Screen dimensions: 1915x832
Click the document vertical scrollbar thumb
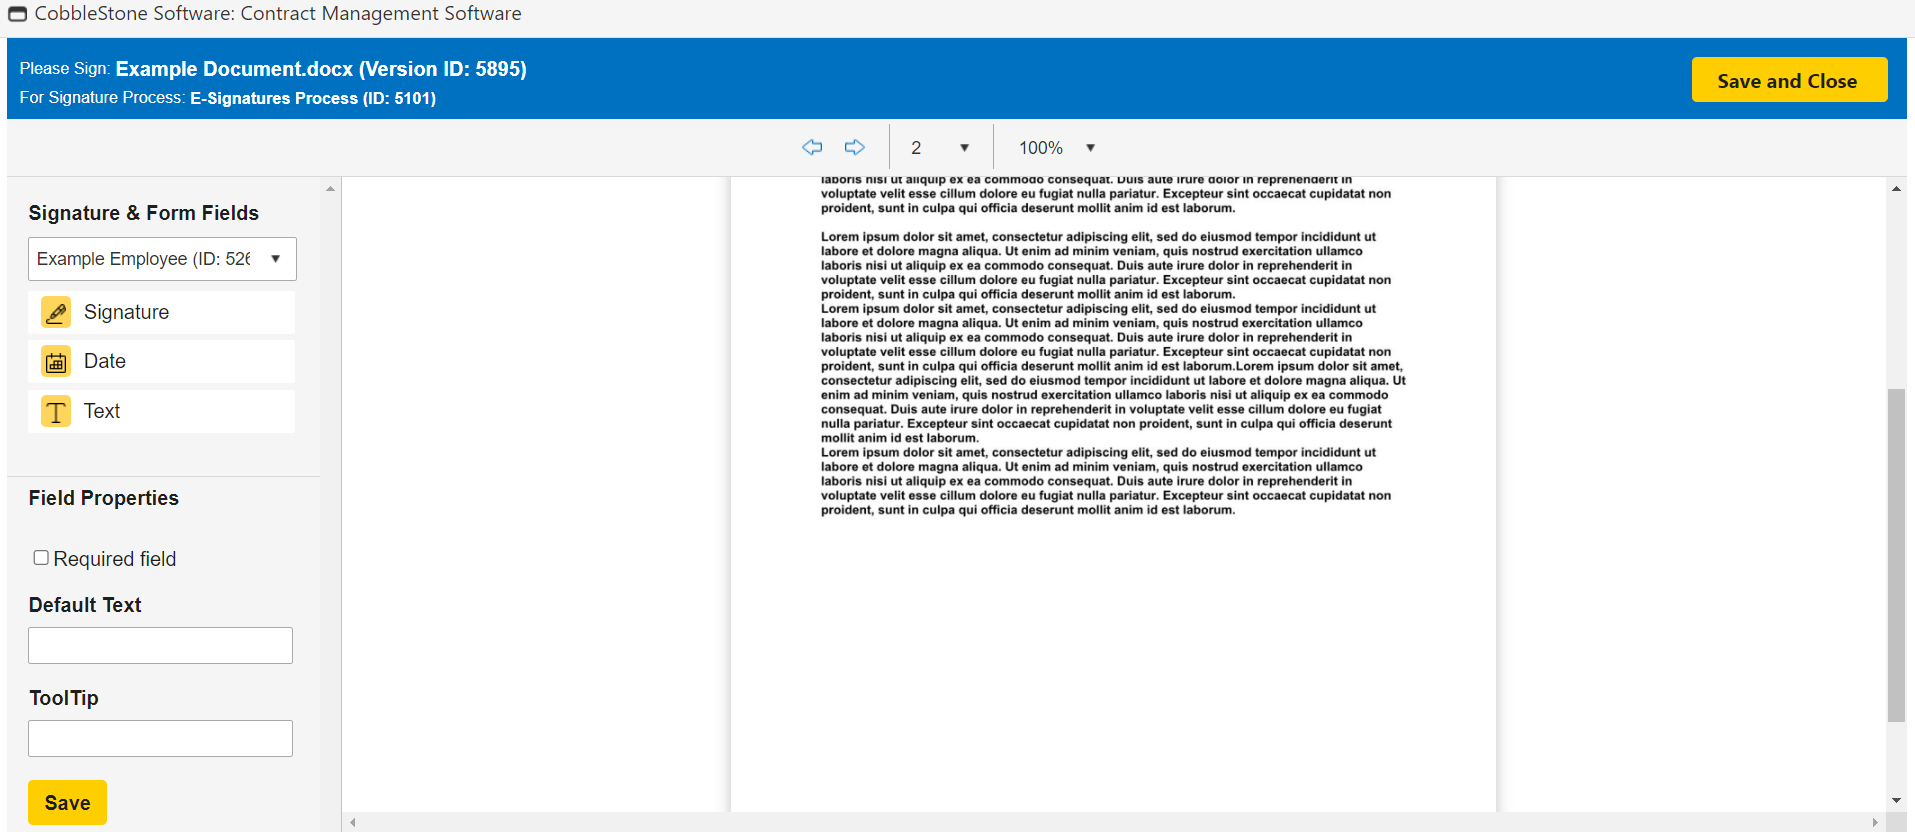tap(1896, 555)
